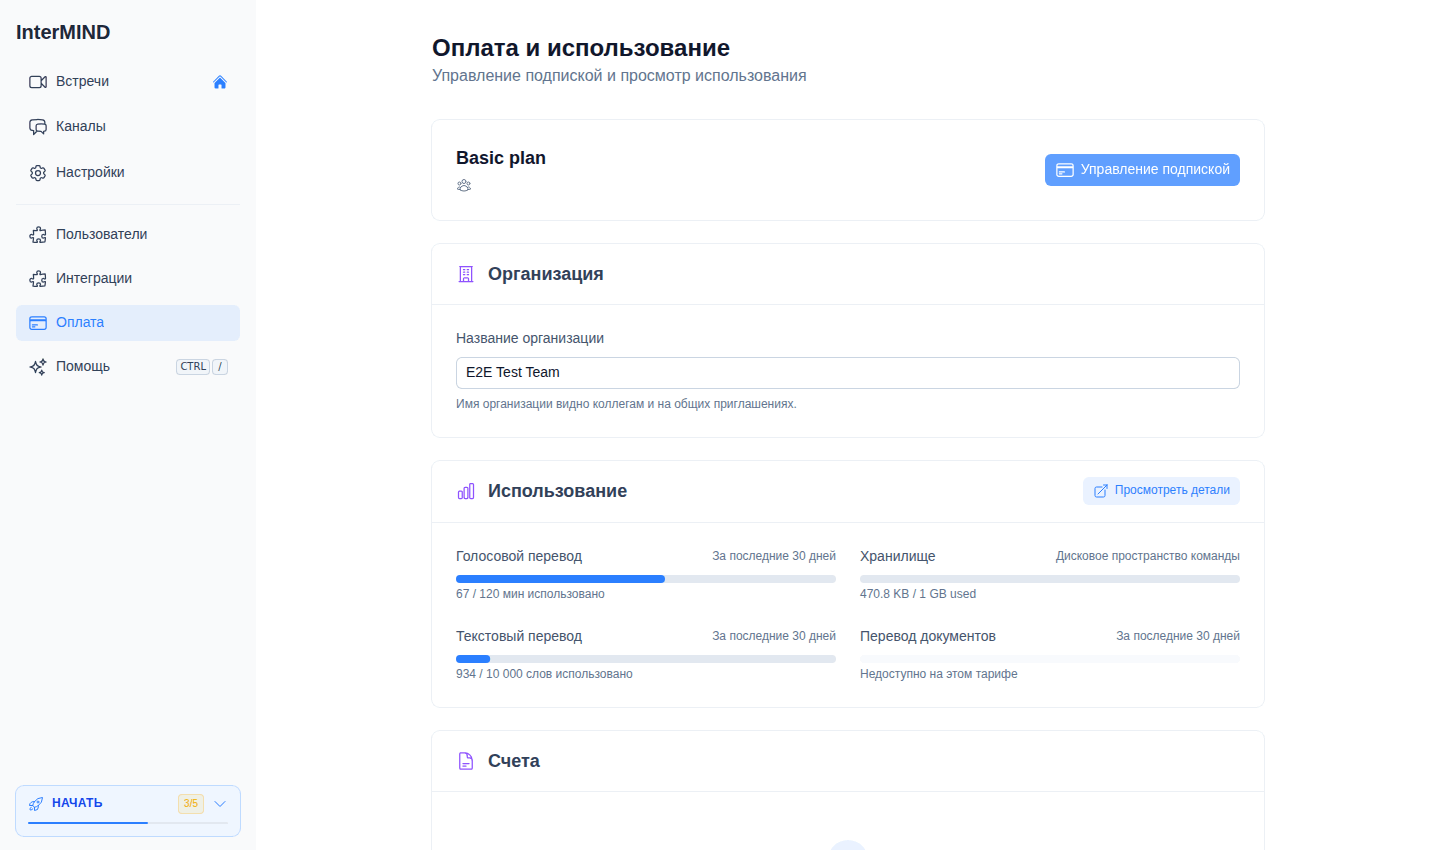Click the Название организации input field
This screenshot has width=1440, height=850.
coord(848,373)
